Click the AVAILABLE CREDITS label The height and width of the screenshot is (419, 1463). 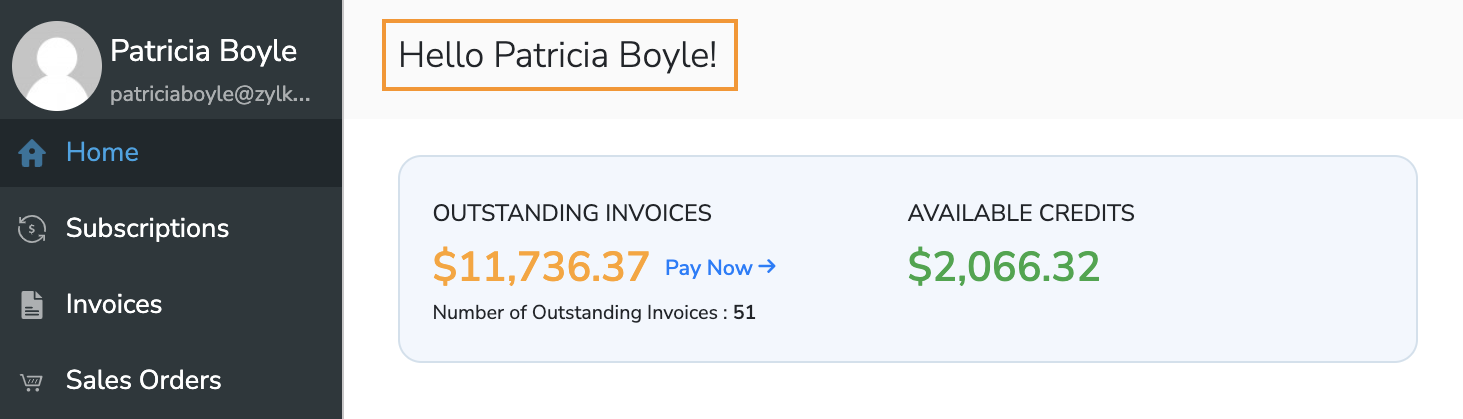point(1021,212)
